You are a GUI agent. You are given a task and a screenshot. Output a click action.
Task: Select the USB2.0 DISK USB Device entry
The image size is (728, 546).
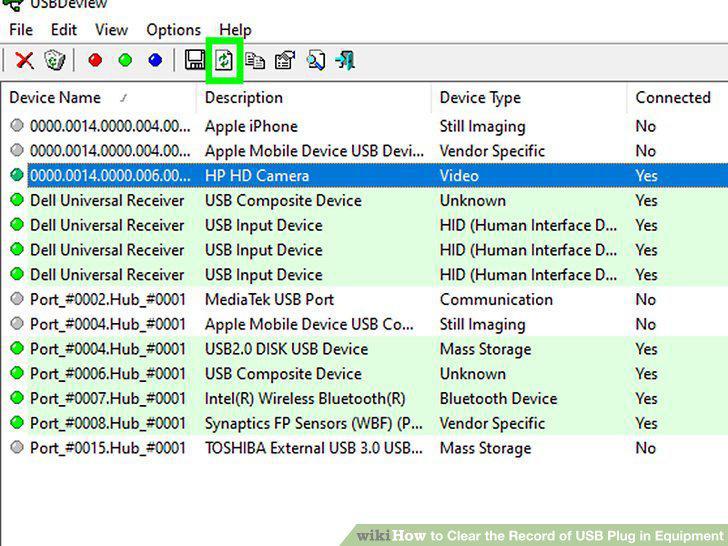(286, 349)
